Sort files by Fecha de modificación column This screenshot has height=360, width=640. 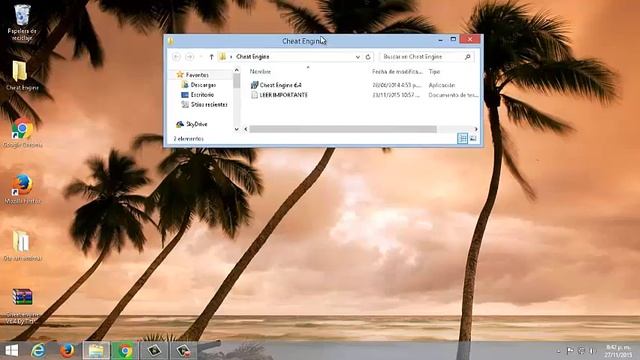point(397,71)
